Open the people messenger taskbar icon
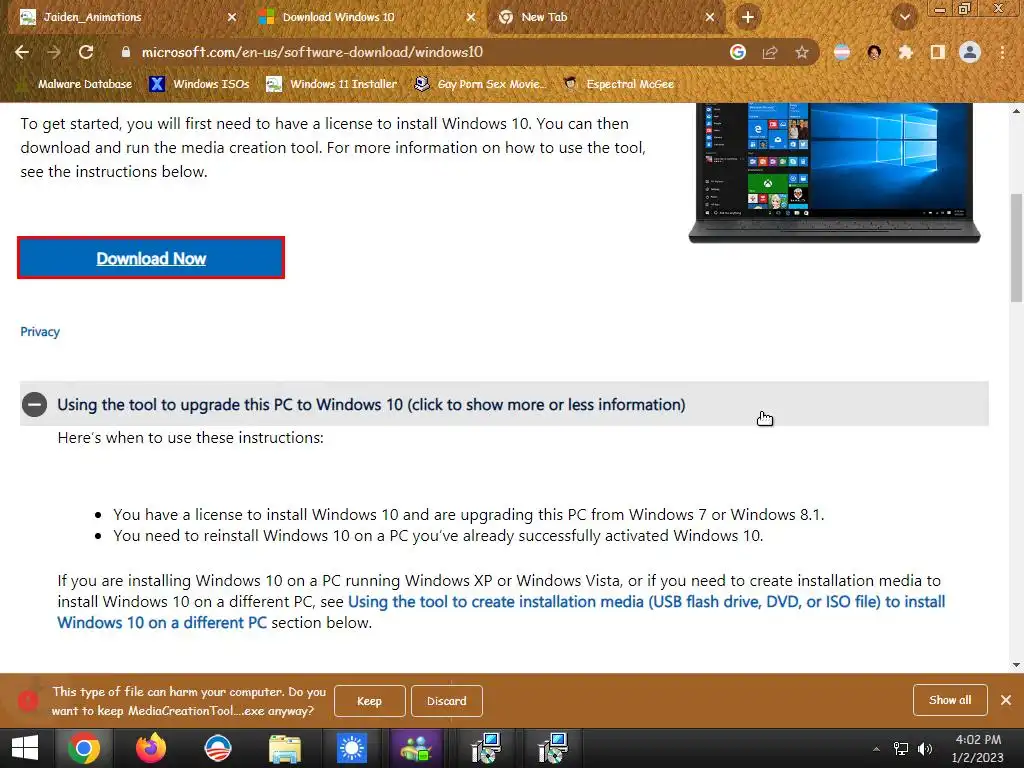Screen dimensions: 1024x768 (x=418, y=748)
